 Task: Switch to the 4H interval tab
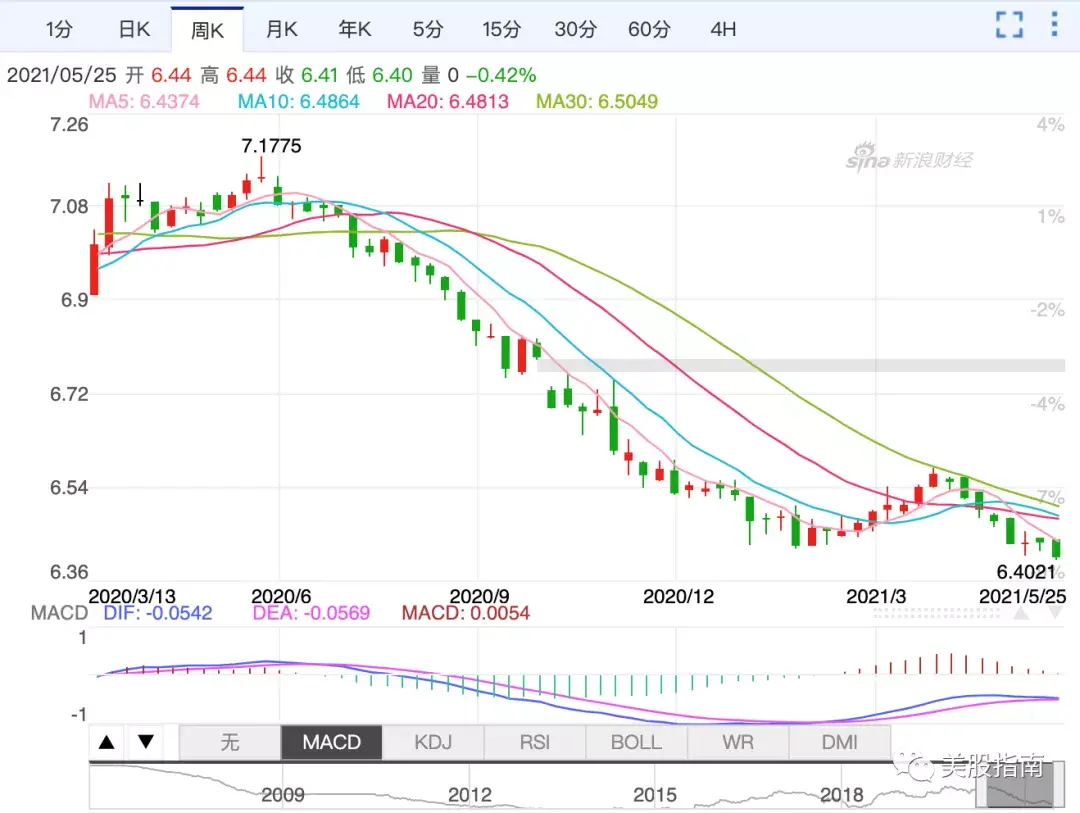723,30
